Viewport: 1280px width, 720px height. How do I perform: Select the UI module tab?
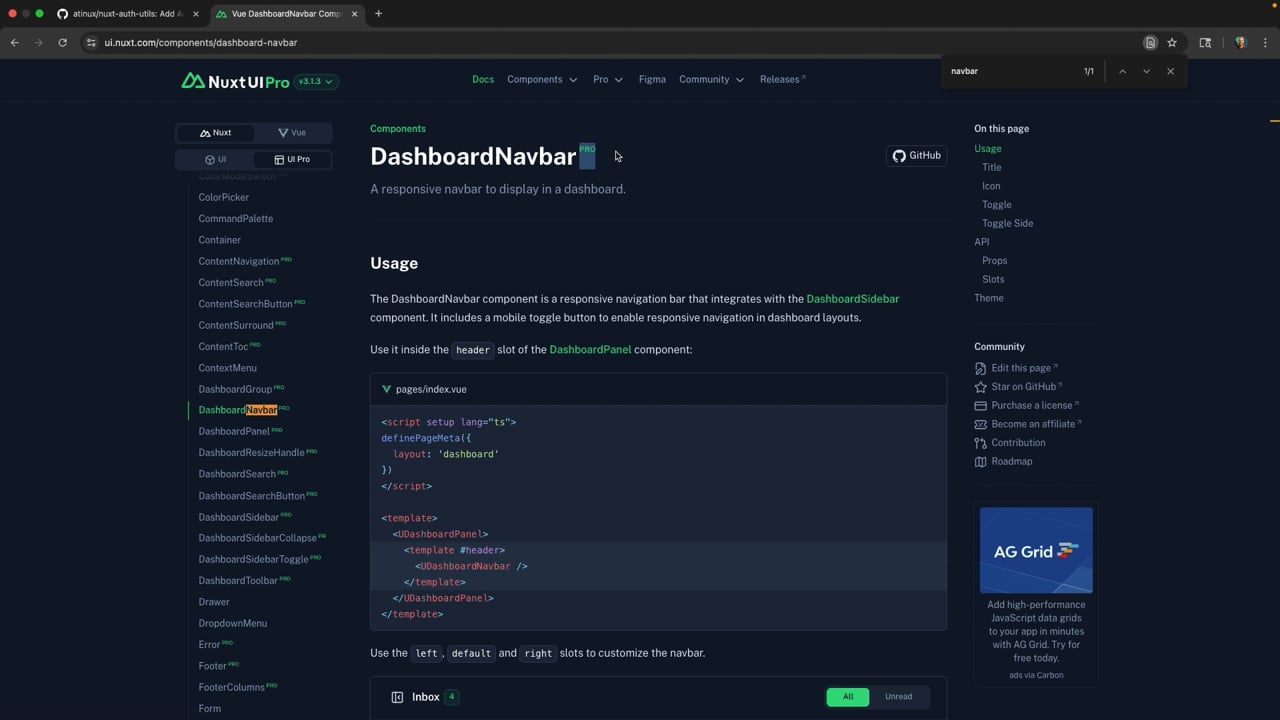tap(215, 159)
